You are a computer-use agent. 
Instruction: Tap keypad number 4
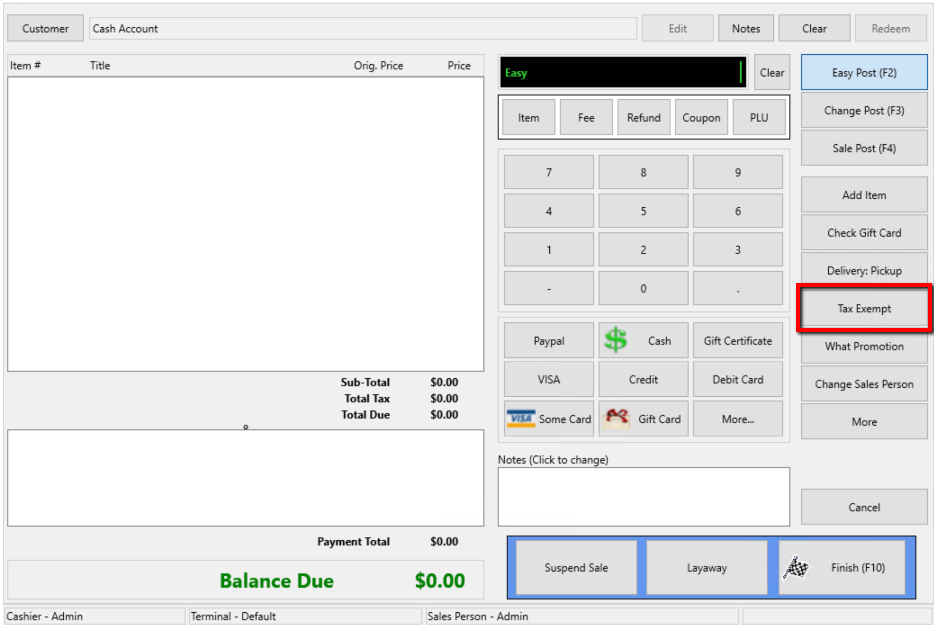tap(549, 211)
